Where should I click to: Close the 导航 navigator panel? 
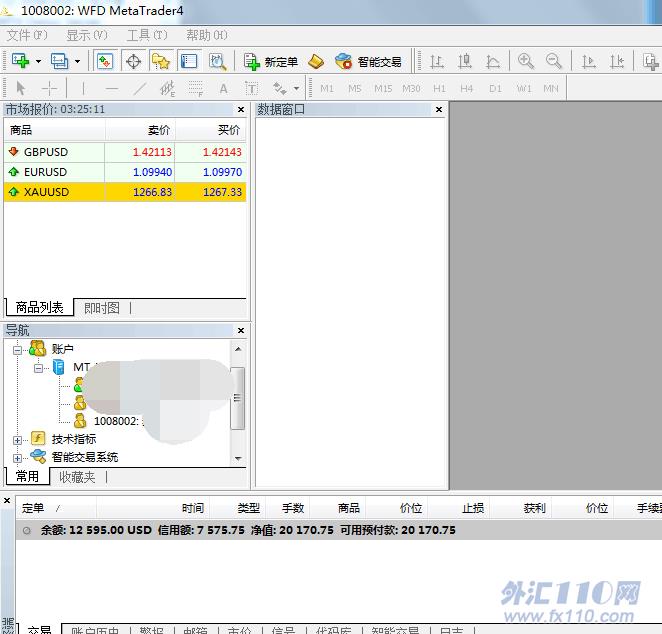[241, 331]
